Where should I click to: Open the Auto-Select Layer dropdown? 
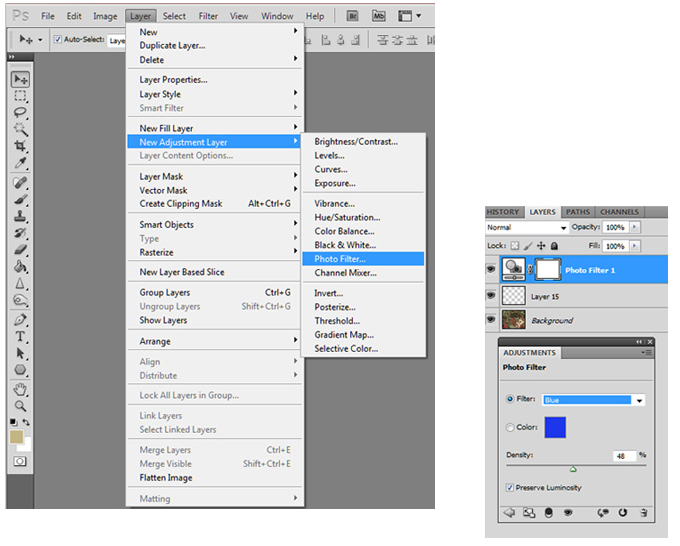117,40
